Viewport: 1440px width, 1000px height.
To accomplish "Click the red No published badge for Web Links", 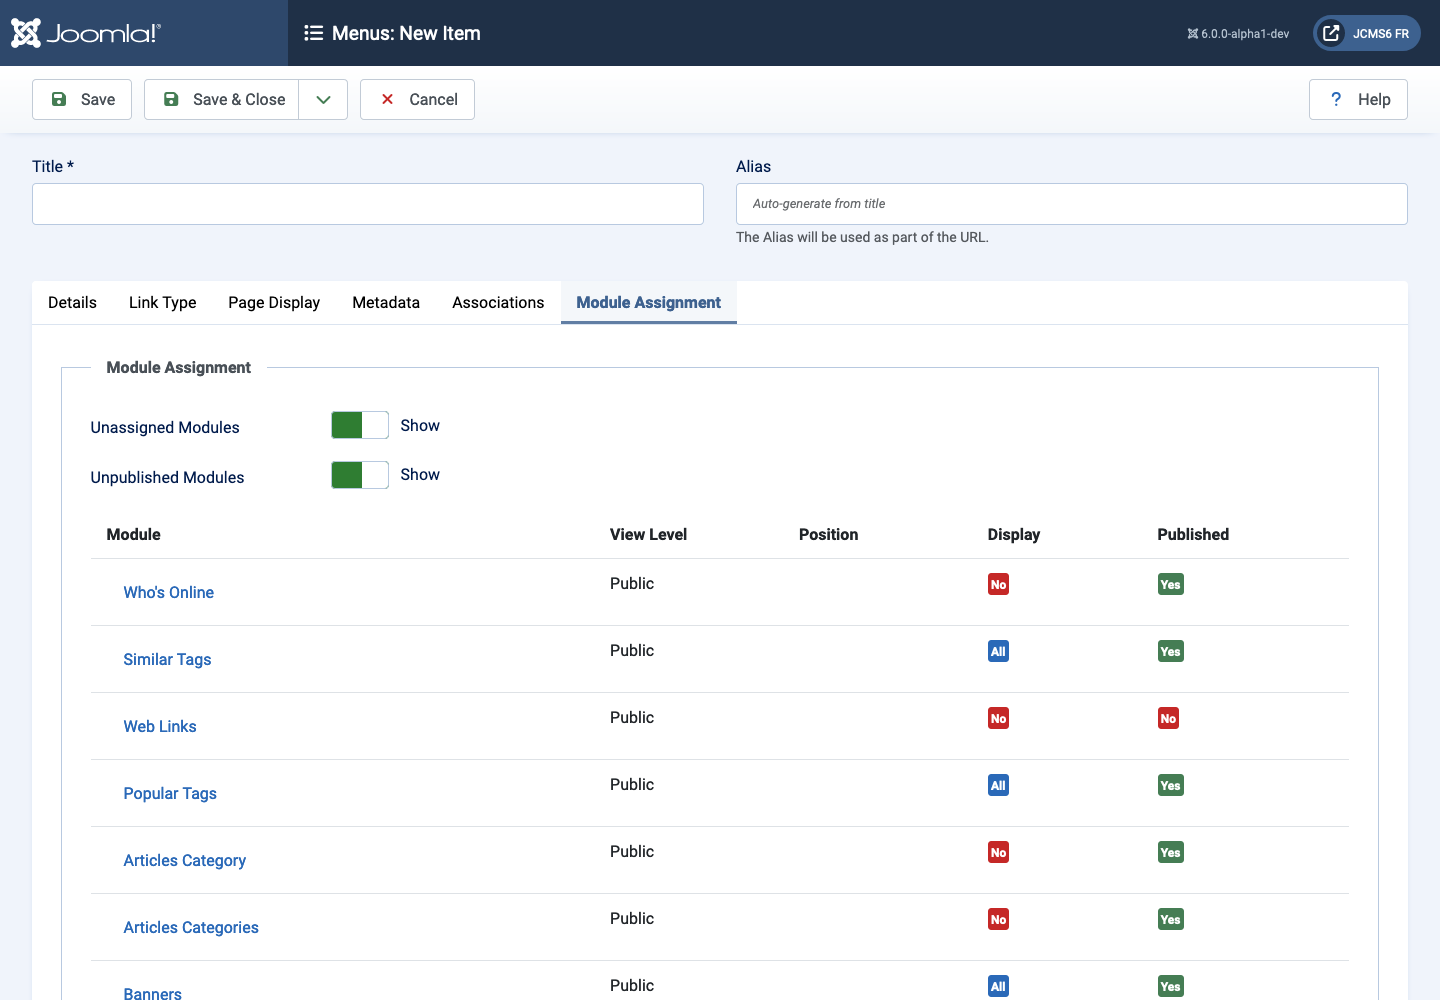I will coord(1168,719).
